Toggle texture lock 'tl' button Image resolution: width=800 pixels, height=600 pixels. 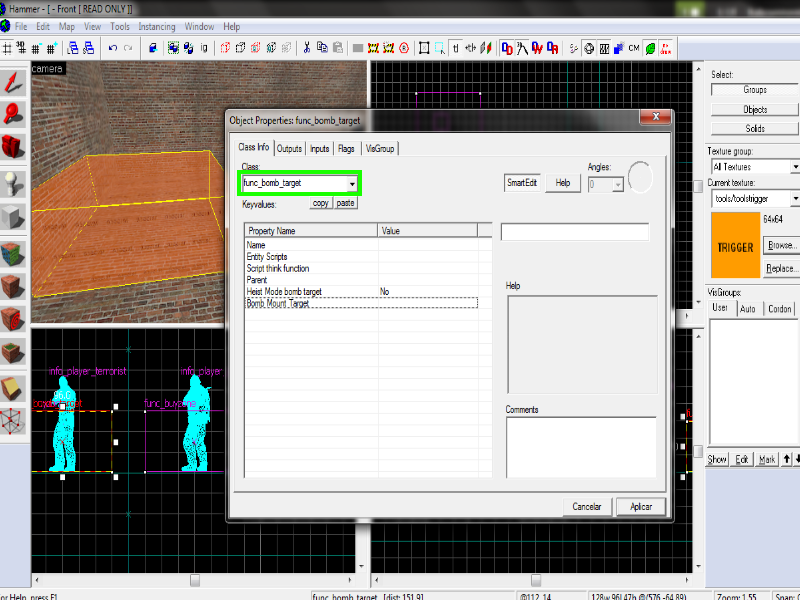[456, 48]
